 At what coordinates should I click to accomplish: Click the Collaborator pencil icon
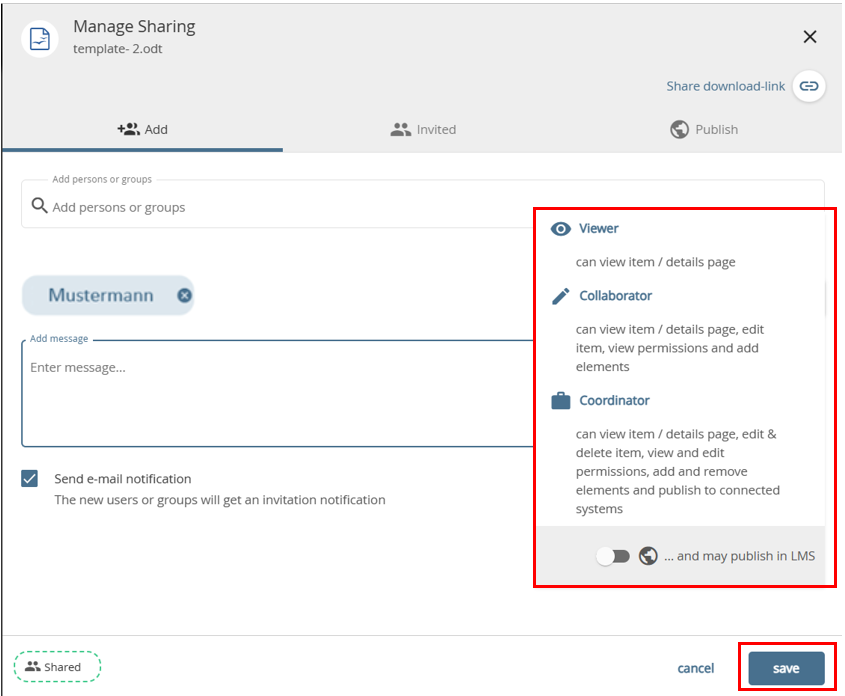click(561, 296)
